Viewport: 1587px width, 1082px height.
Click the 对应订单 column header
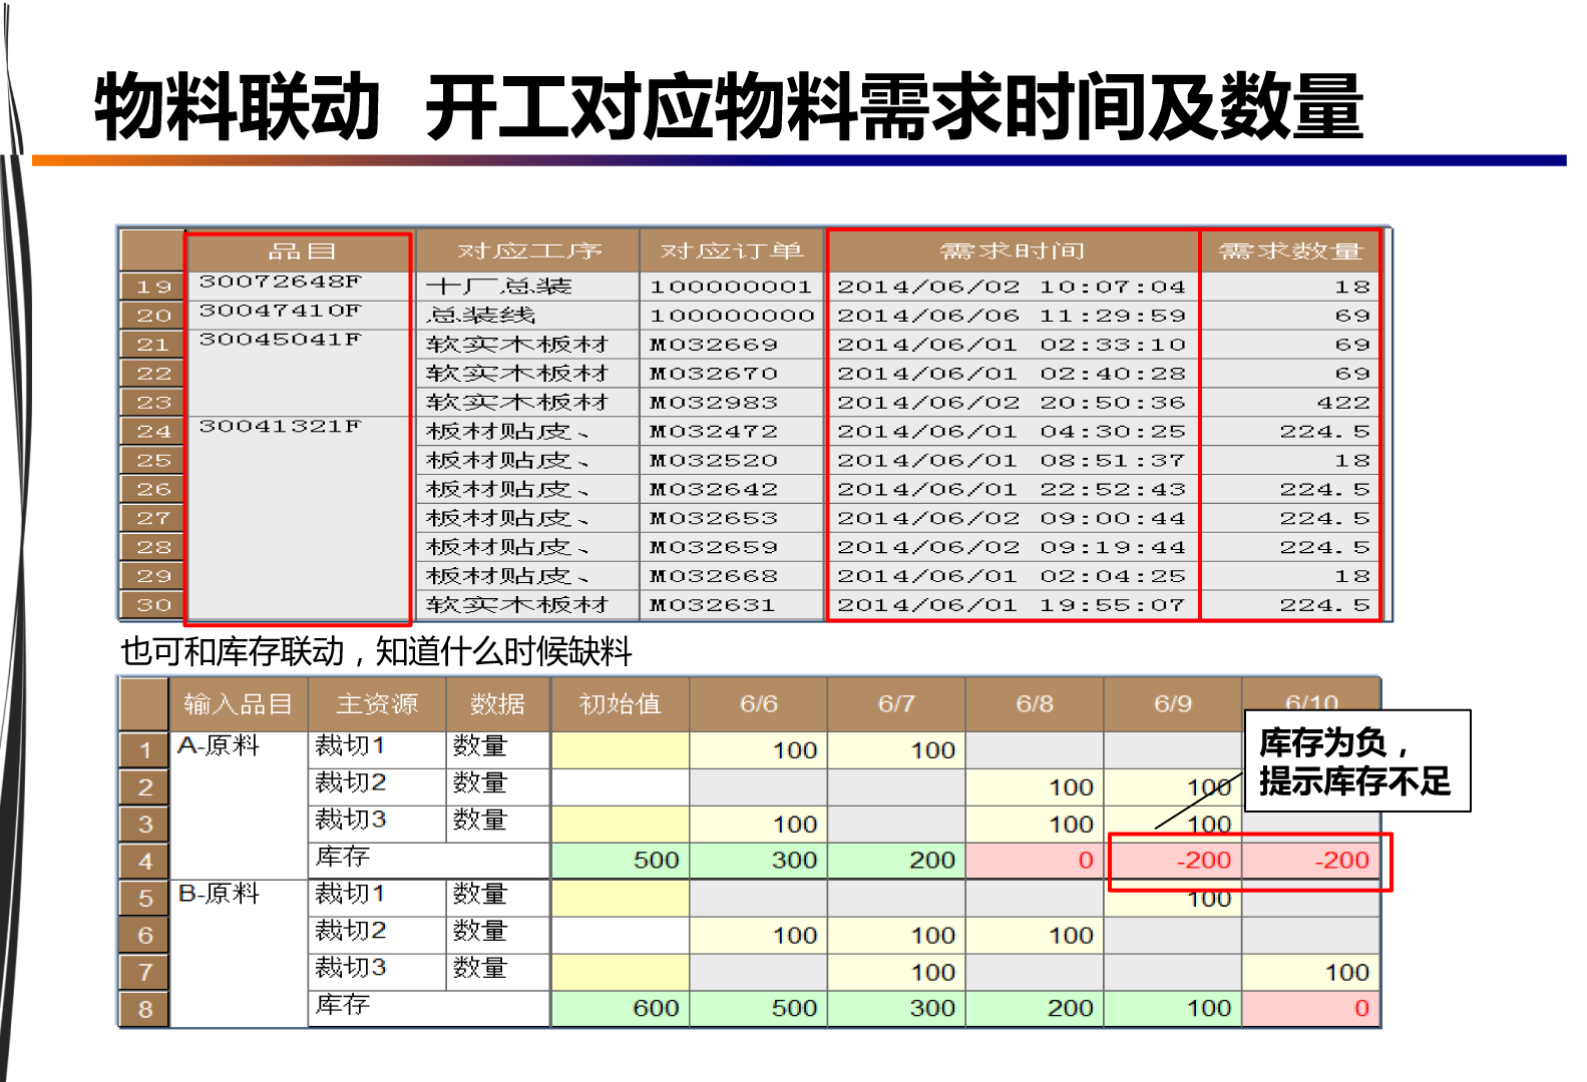tap(732, 251)
